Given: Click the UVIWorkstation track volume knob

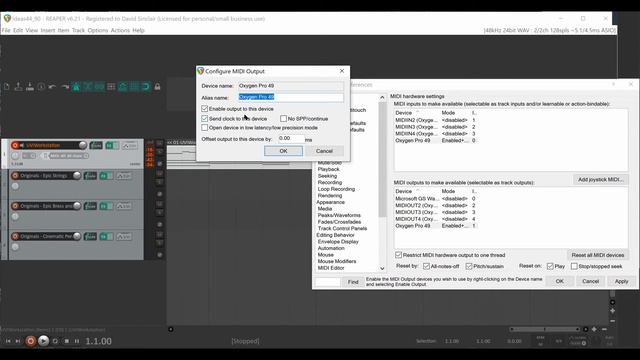Looking at the screenshot, I should pos(82,145).
